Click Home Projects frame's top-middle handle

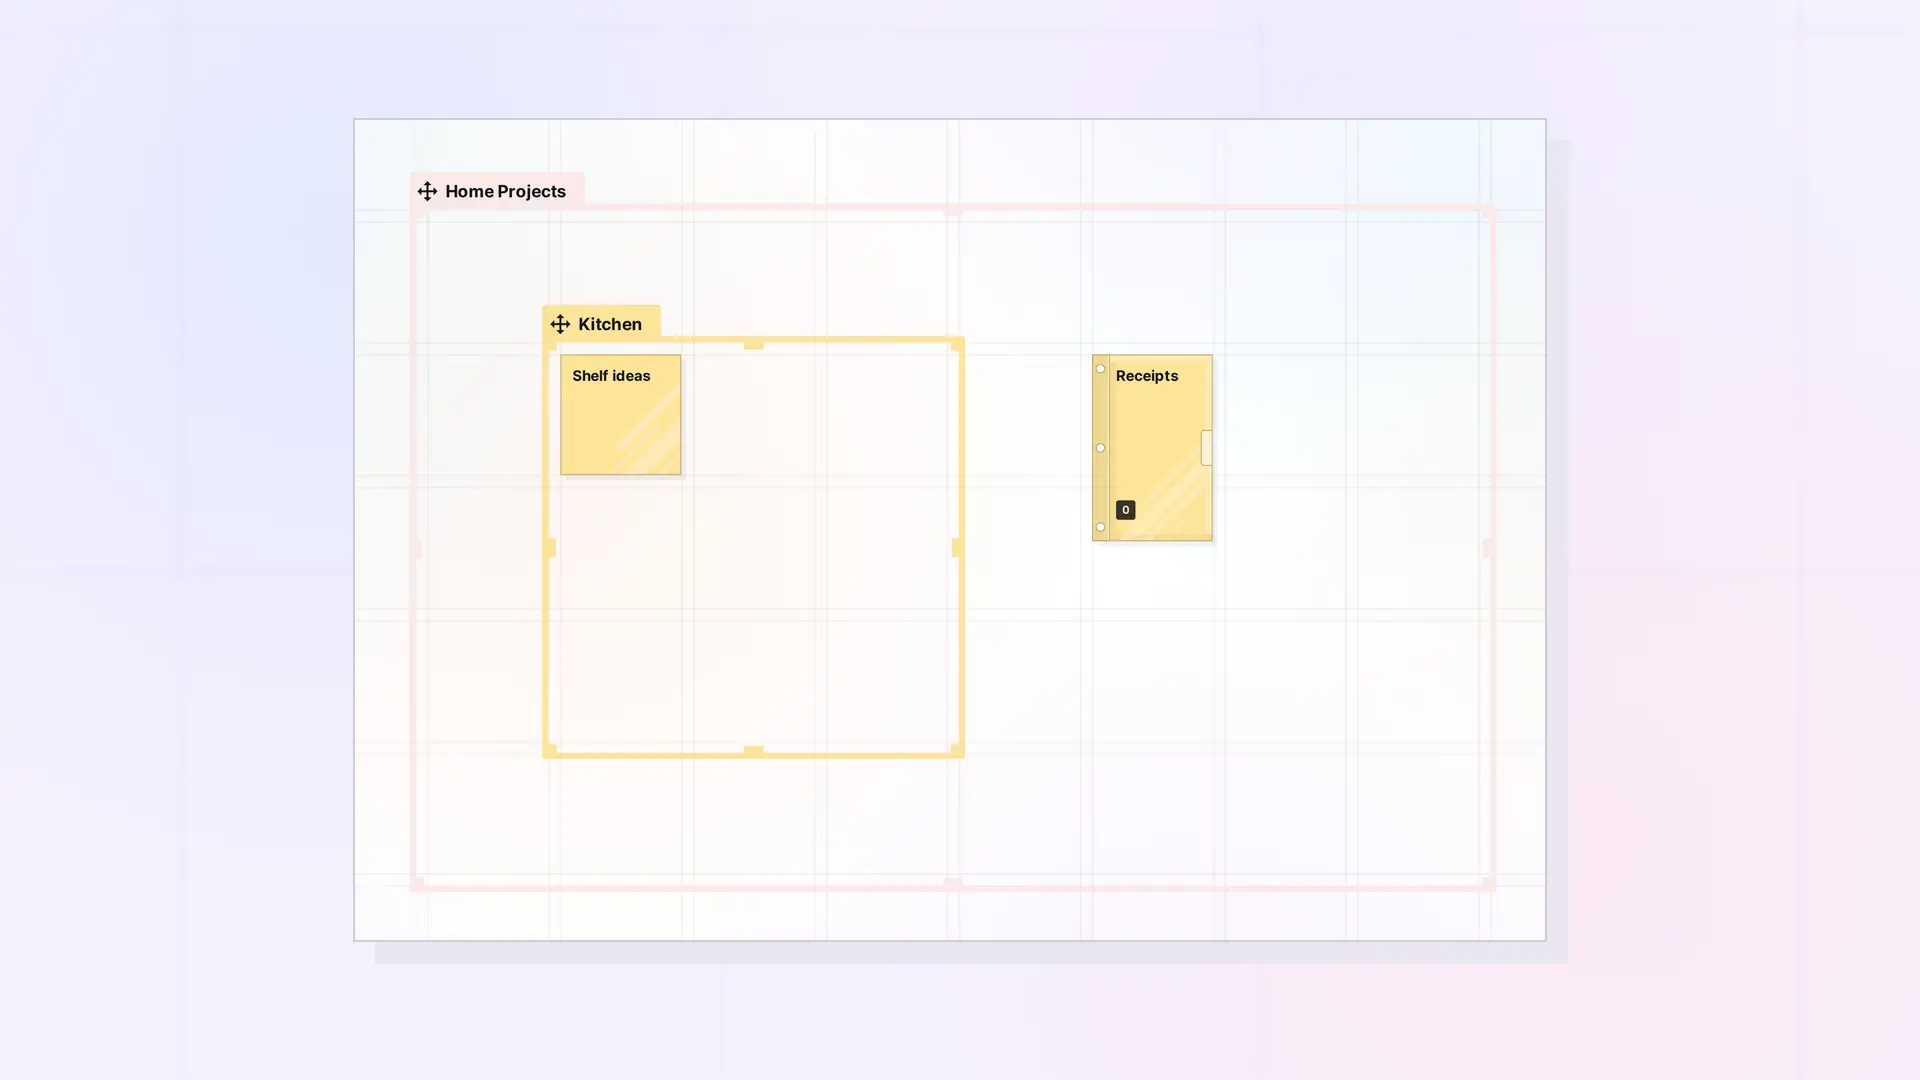[953, 210]
